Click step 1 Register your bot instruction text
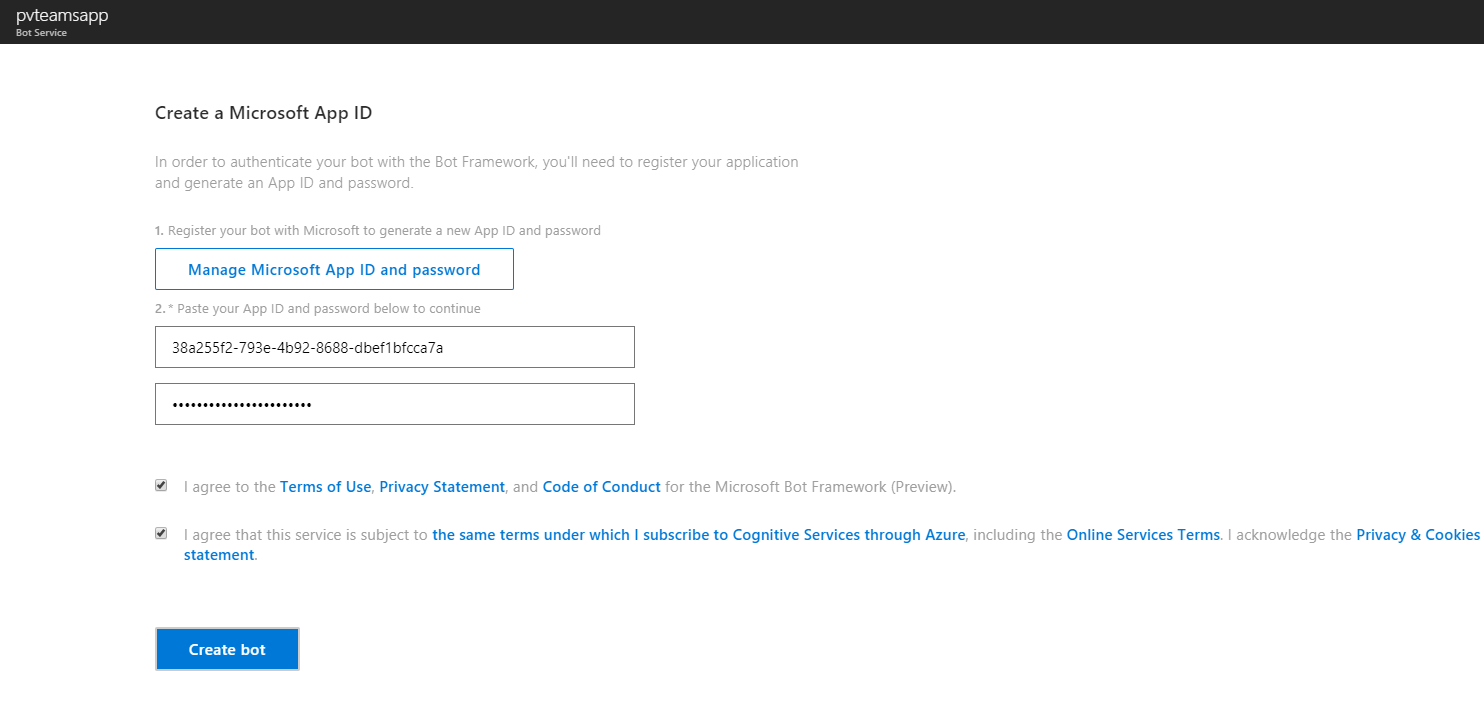 pos(378,230)
